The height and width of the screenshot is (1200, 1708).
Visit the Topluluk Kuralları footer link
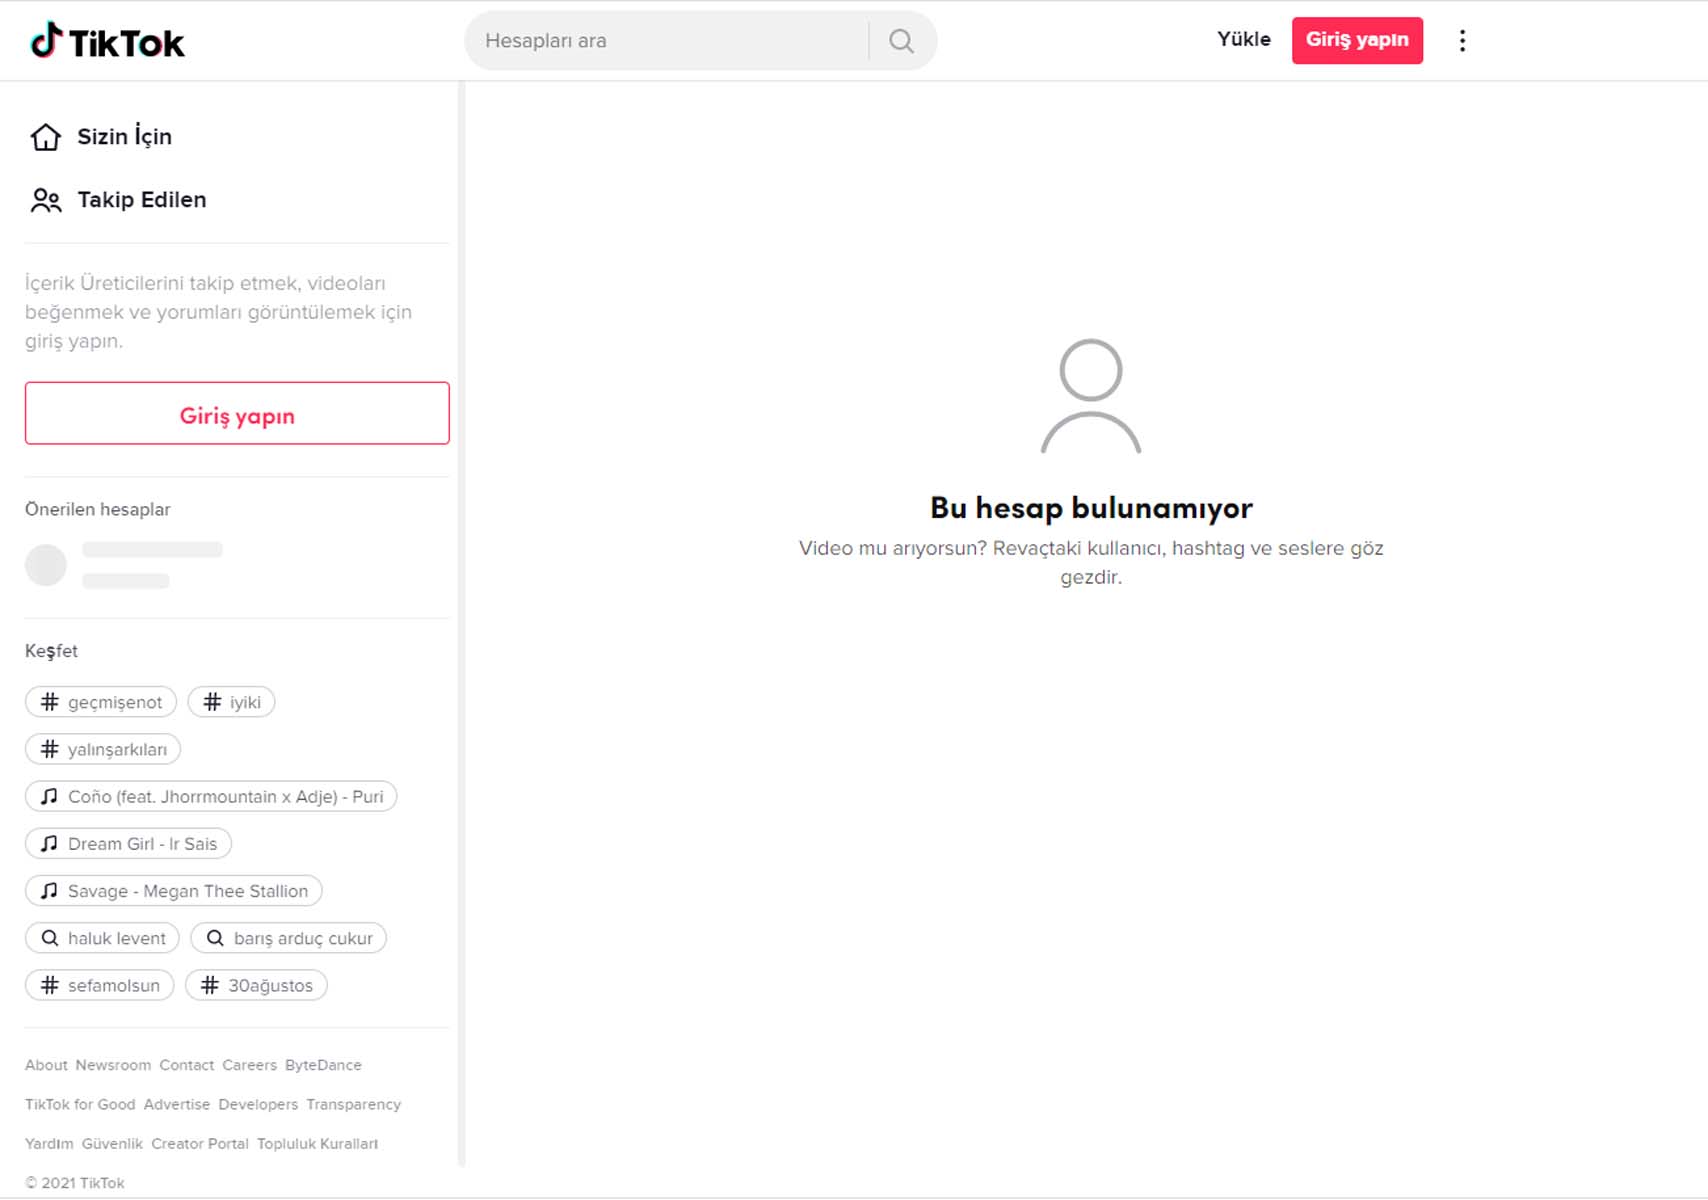317,1144
